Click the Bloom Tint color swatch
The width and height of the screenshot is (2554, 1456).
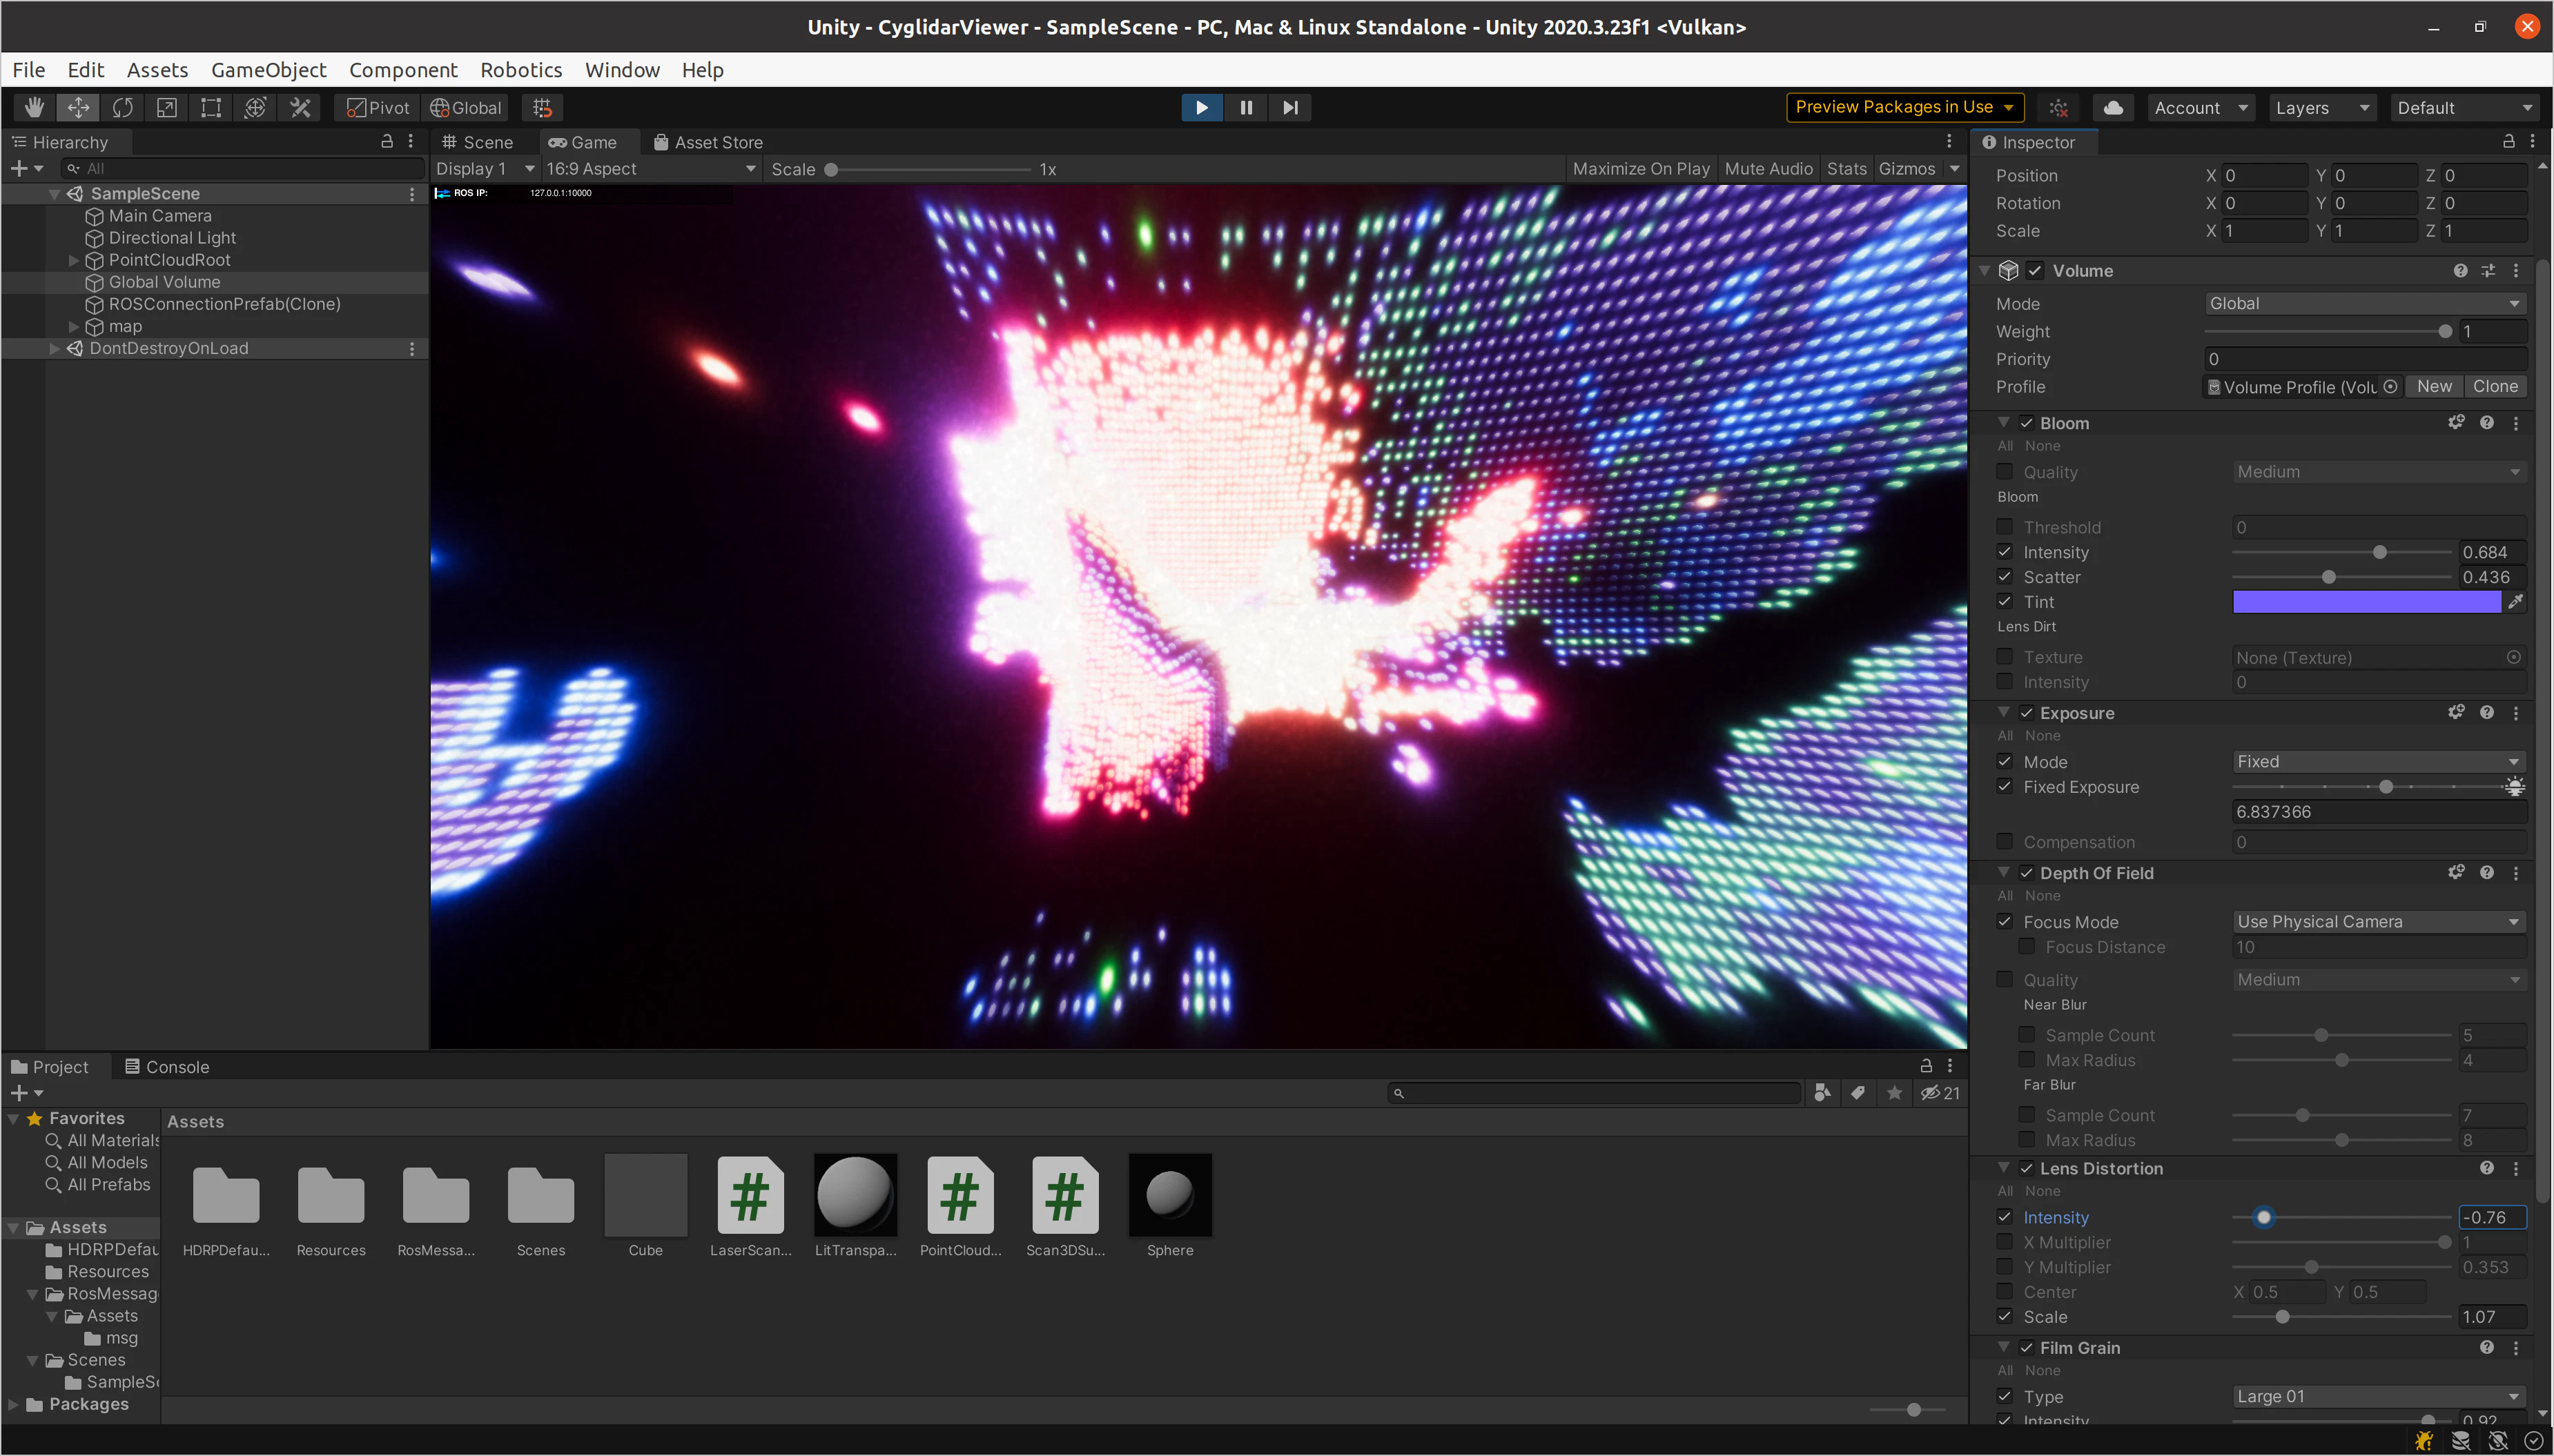2366,602
